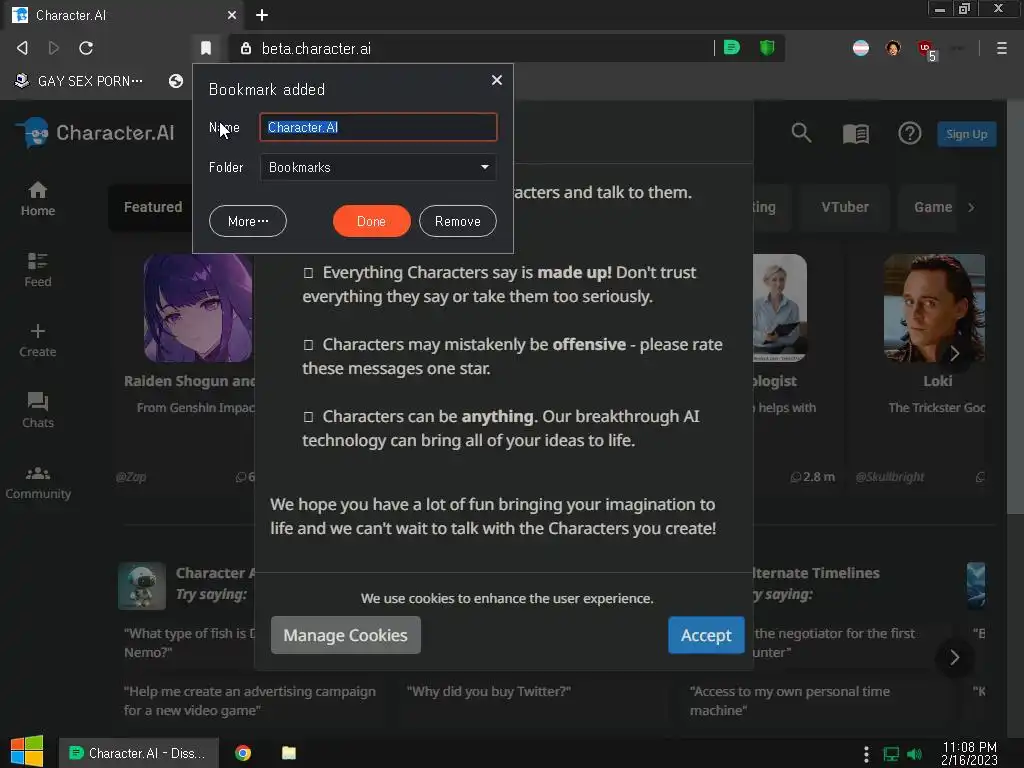
Task: Click Done in the bookmark popup
Action: (x=372, y=221)
